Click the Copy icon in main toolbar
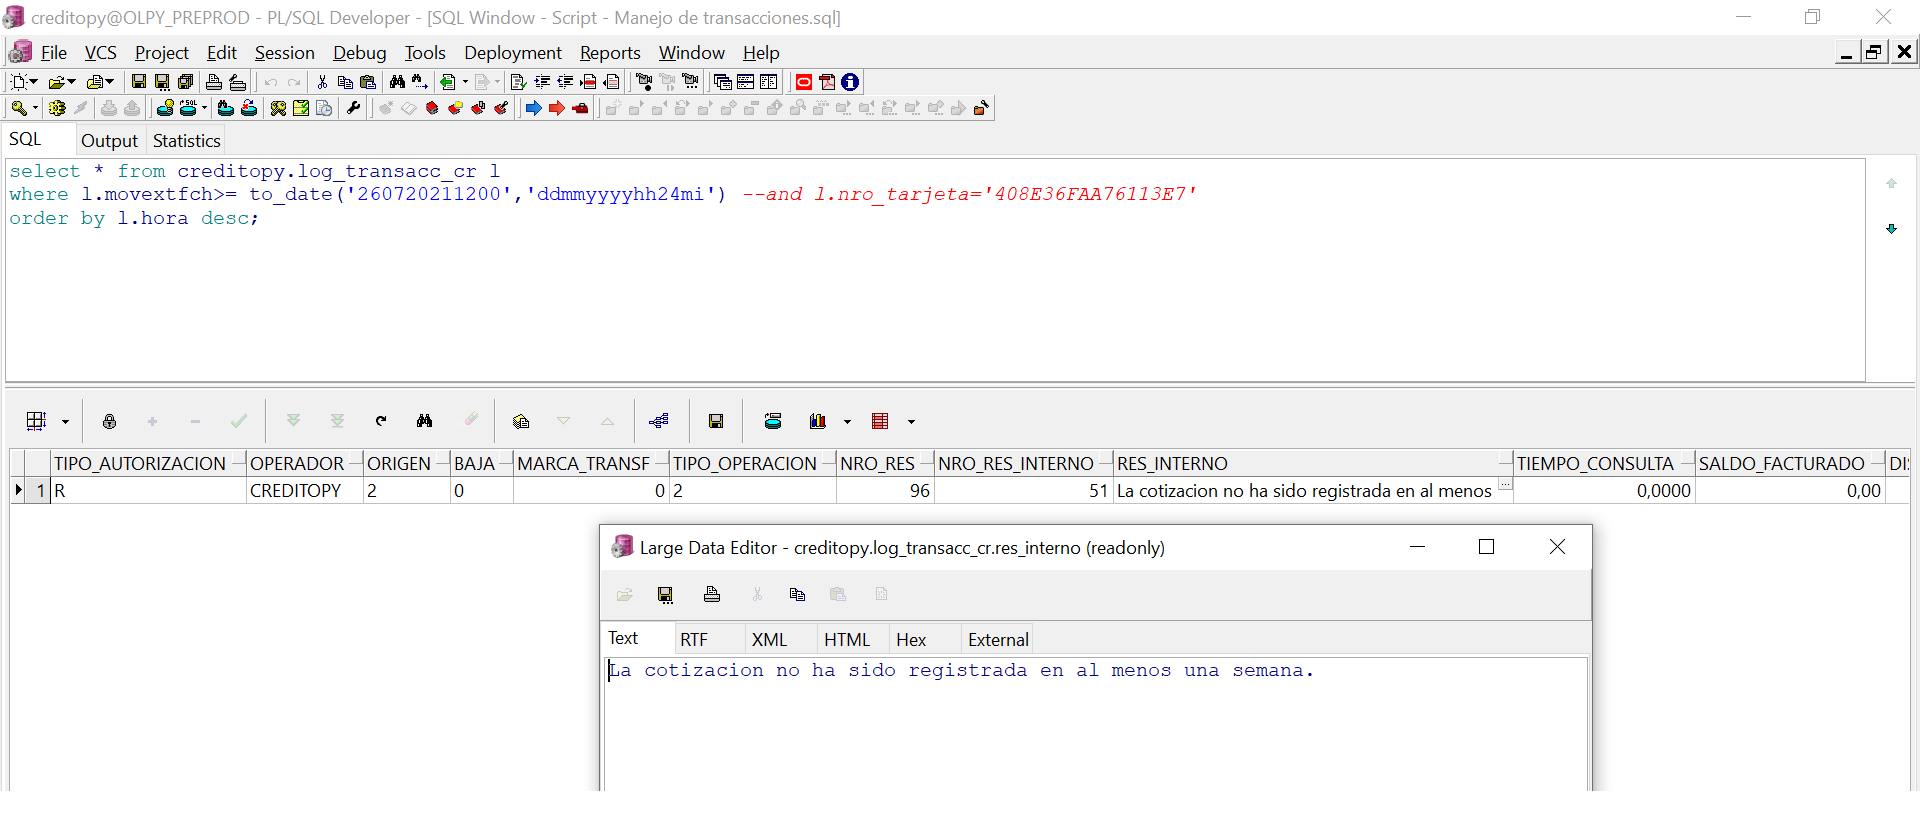This screenshot has width=1920, height=834. tap(345, 82)
